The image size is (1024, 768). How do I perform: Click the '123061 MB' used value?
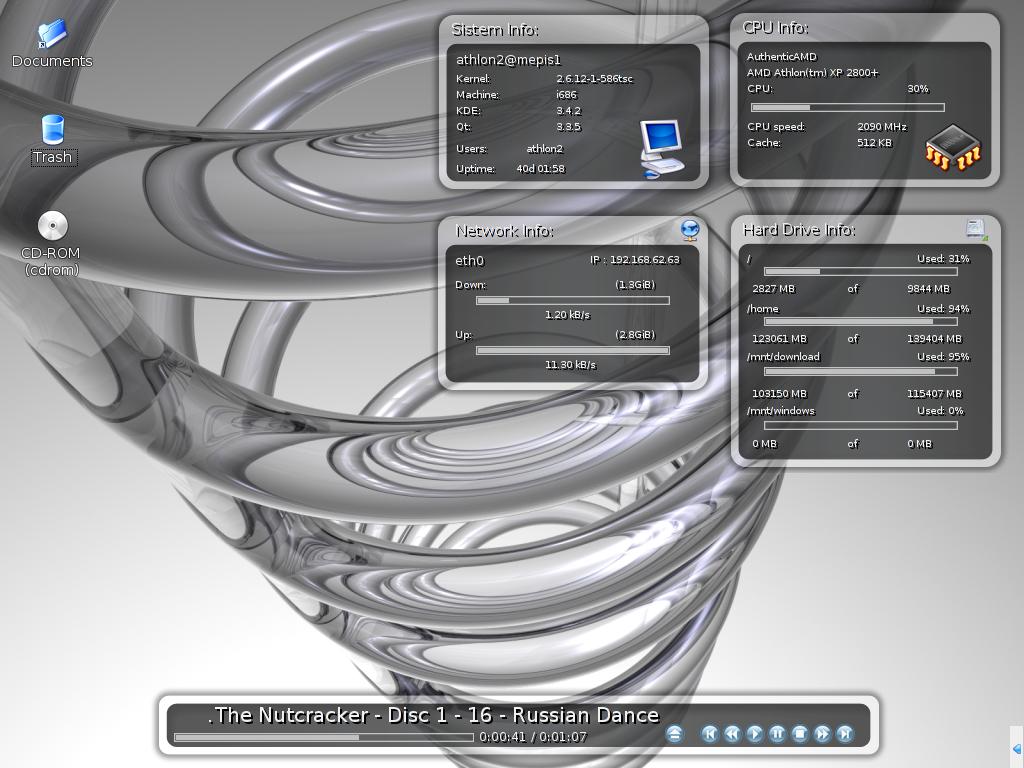(x=780, y=339)
